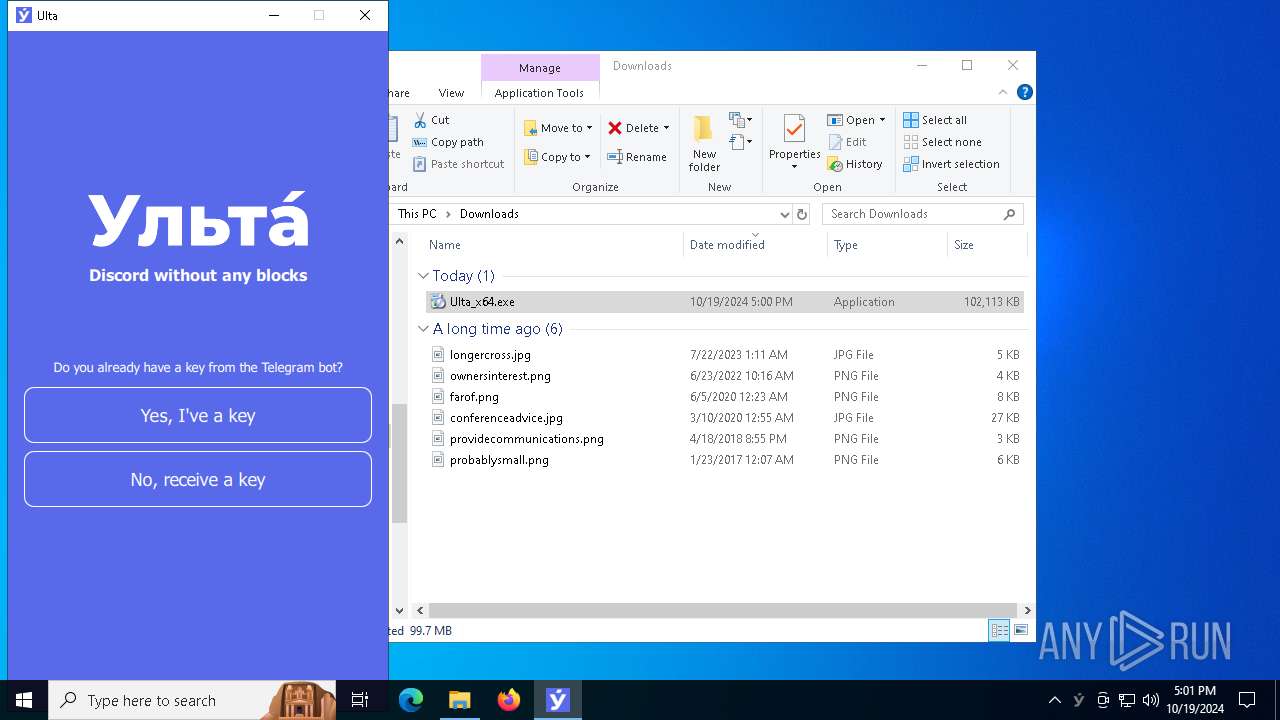Click the search magnifier in Explorer
This screenshot has width=1280, height=720.
(1009, 214)
